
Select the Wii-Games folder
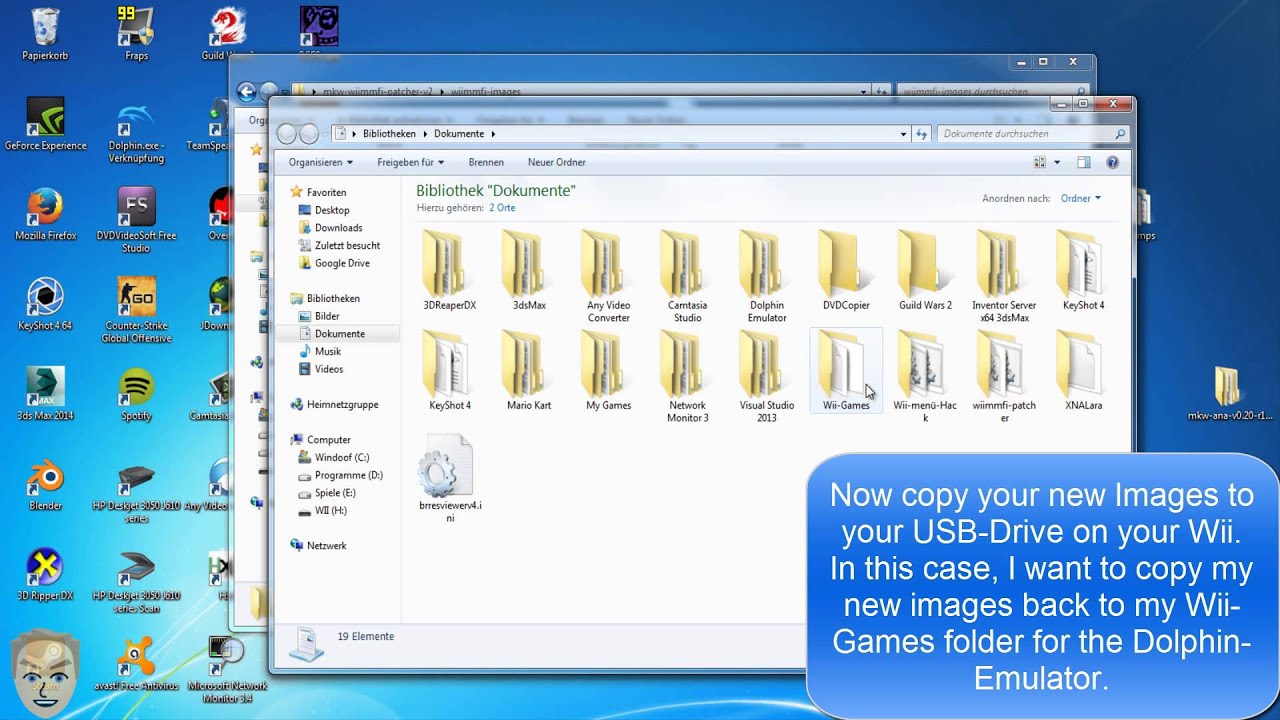point(846,370)
